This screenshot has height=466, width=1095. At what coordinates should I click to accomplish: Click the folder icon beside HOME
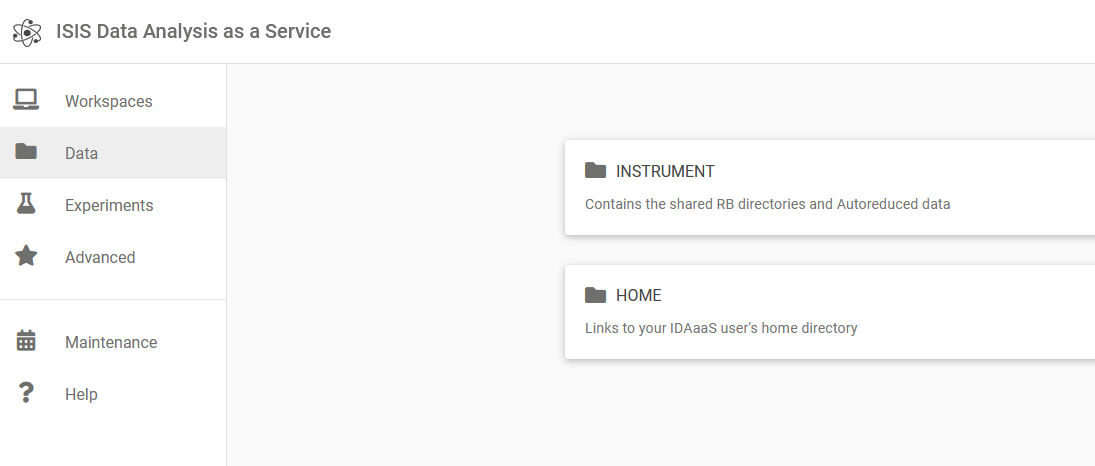pos(595,295)
